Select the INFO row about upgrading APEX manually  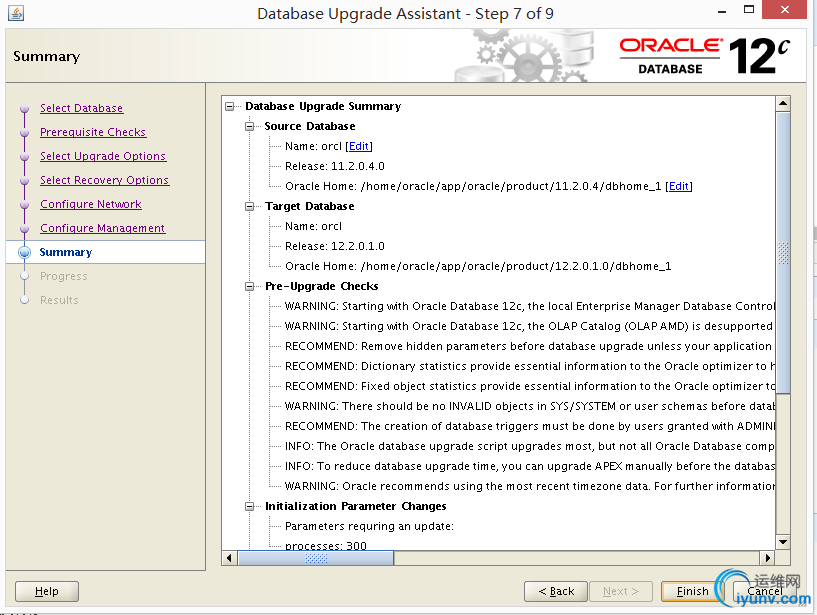[x=529, y=466]
